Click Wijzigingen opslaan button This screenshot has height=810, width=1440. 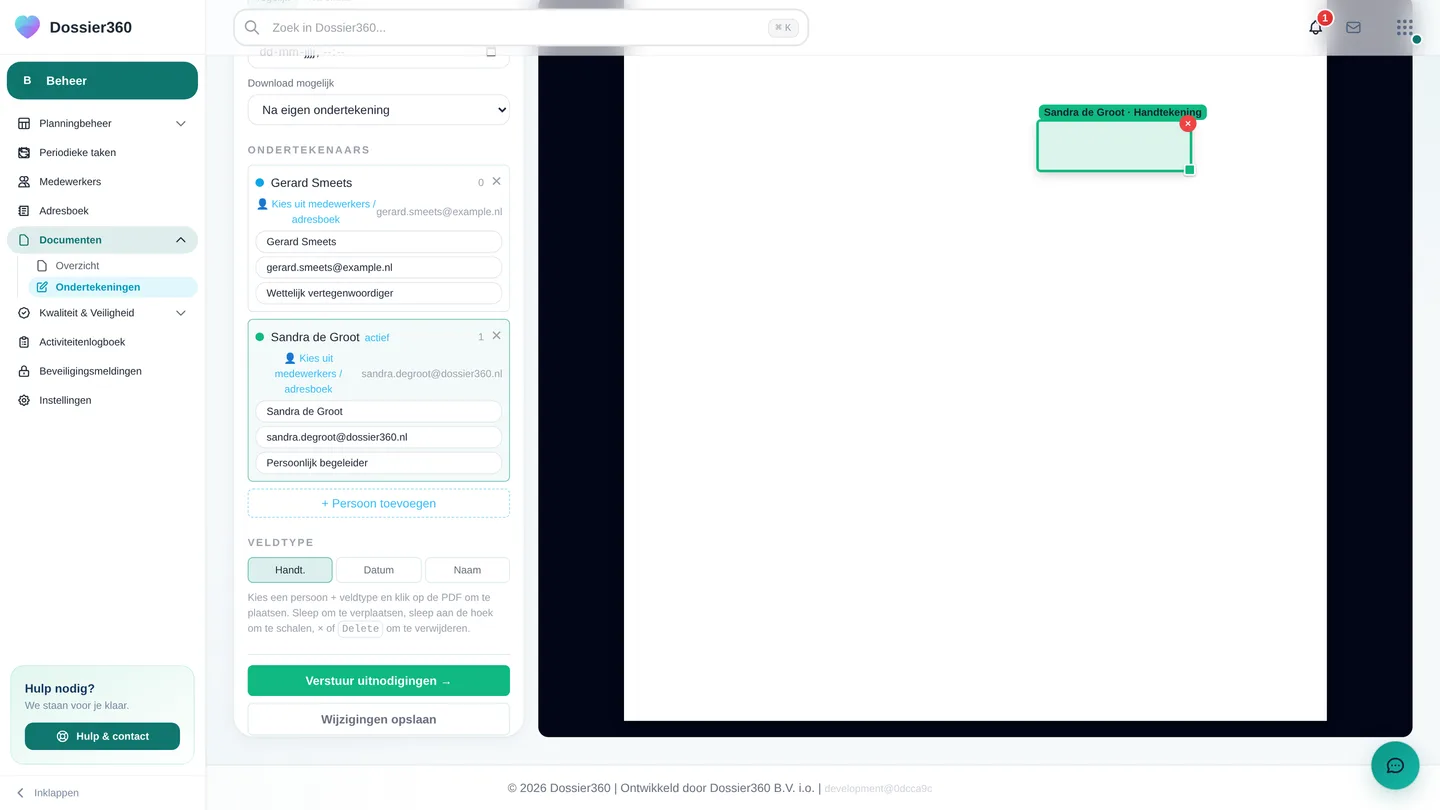(378, 719)
